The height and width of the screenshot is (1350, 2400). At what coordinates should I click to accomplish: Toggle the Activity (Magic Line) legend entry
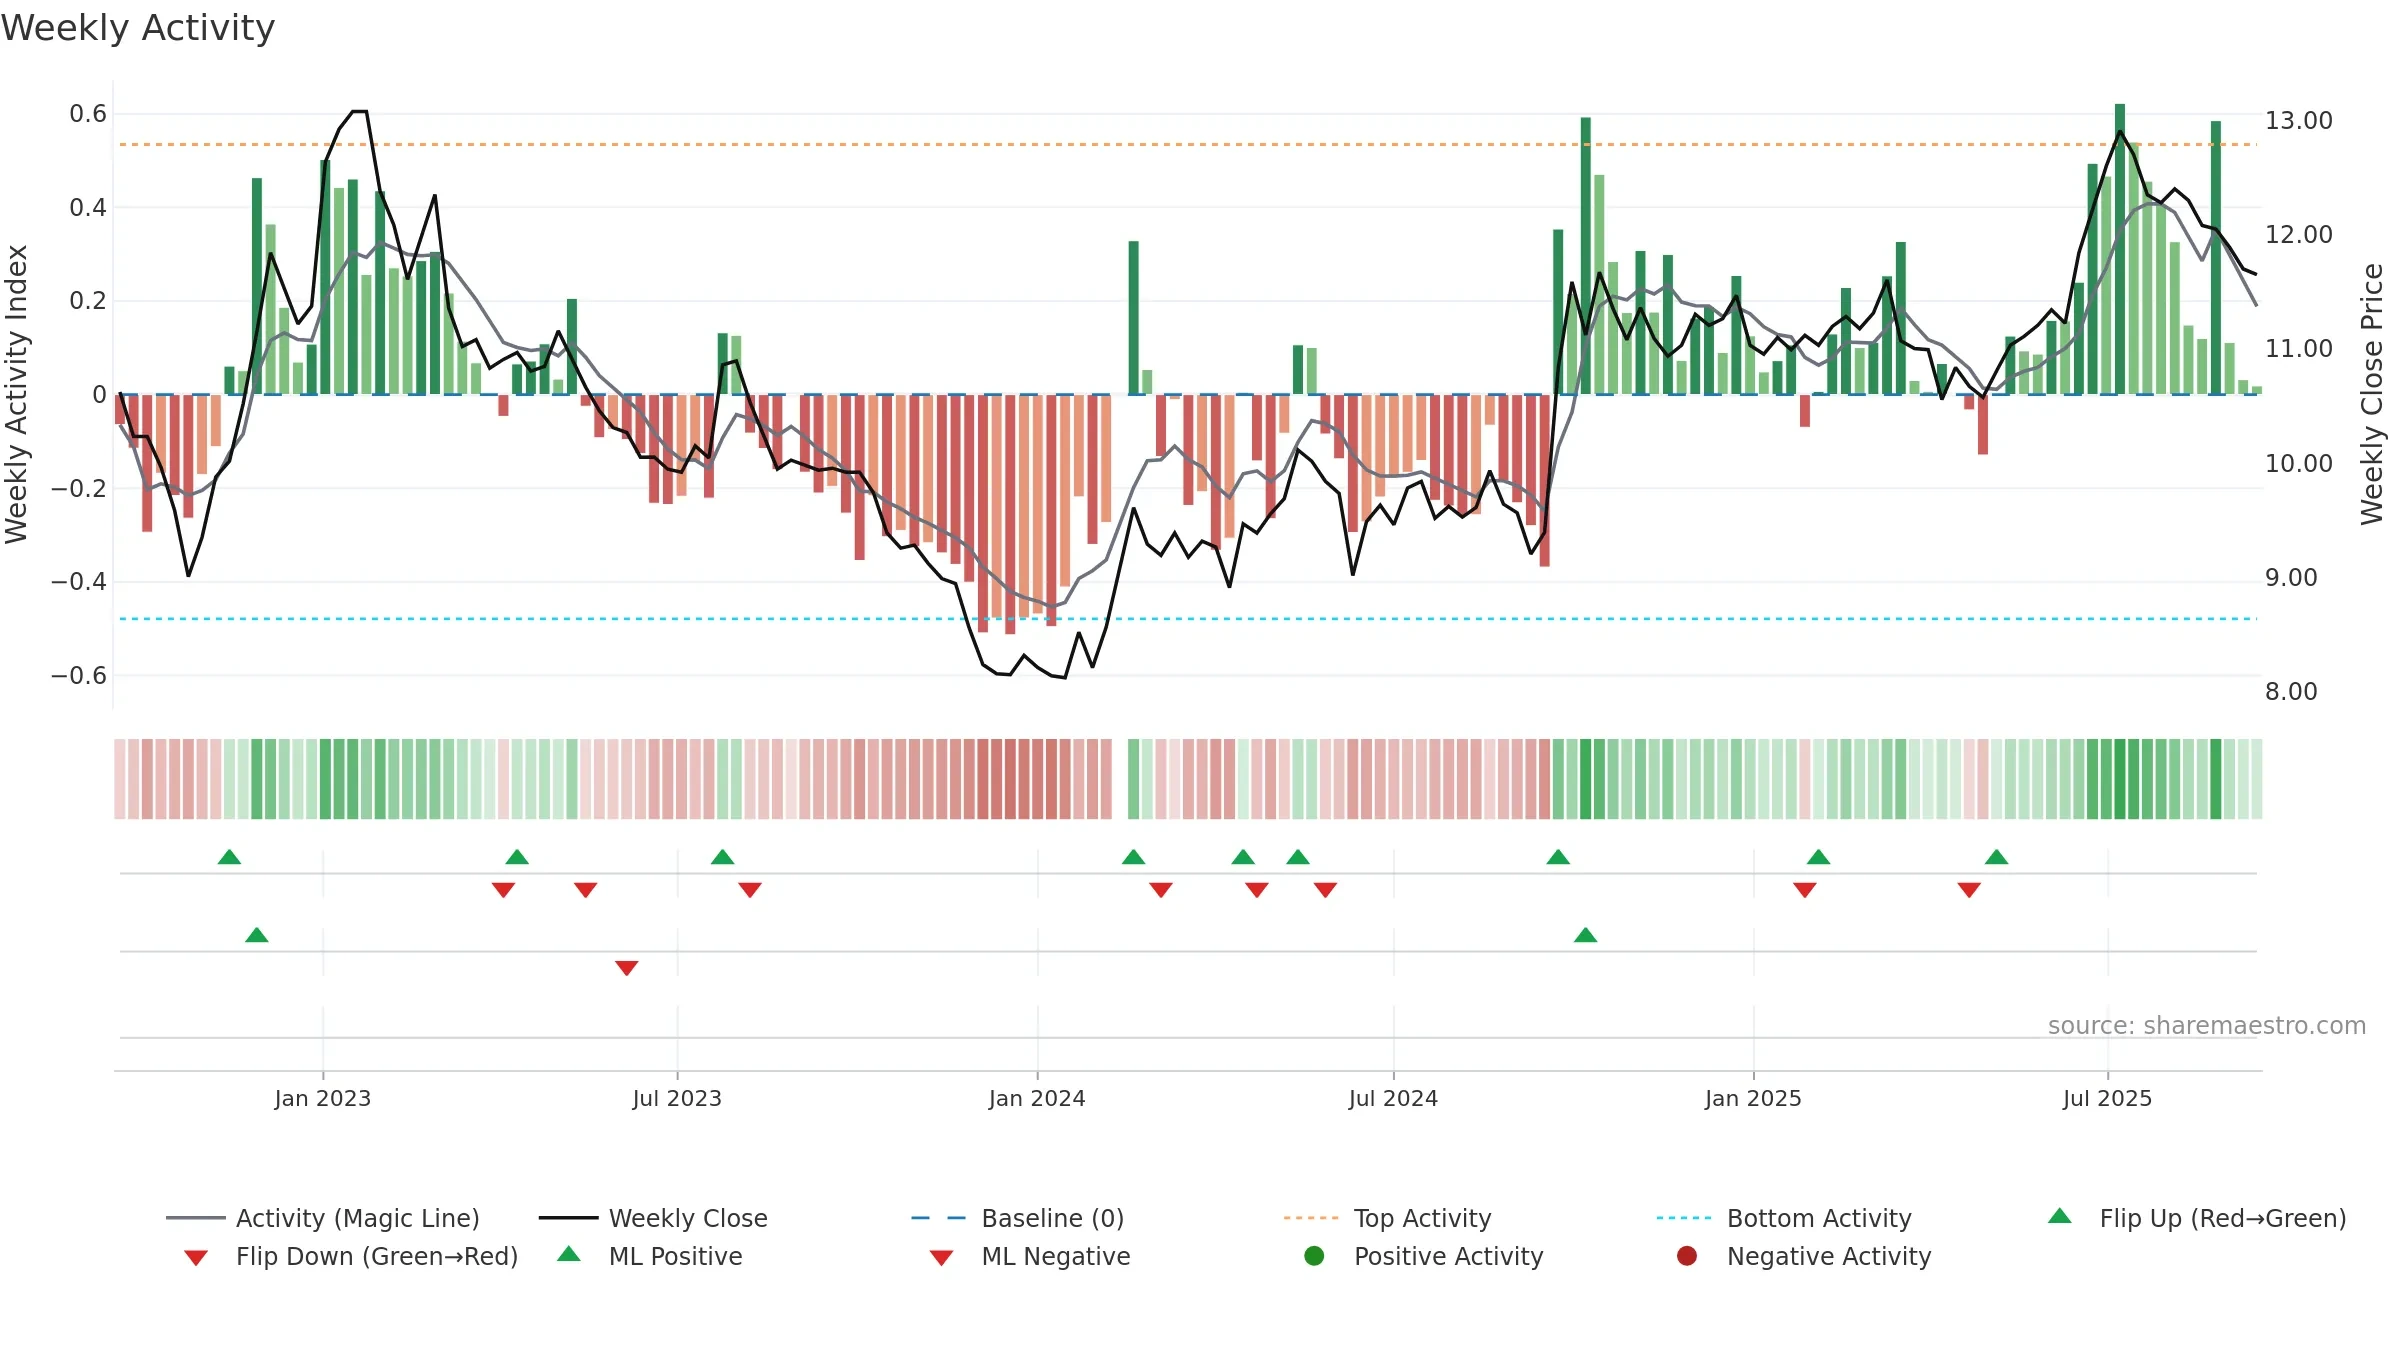click(x=323, y=1218)
